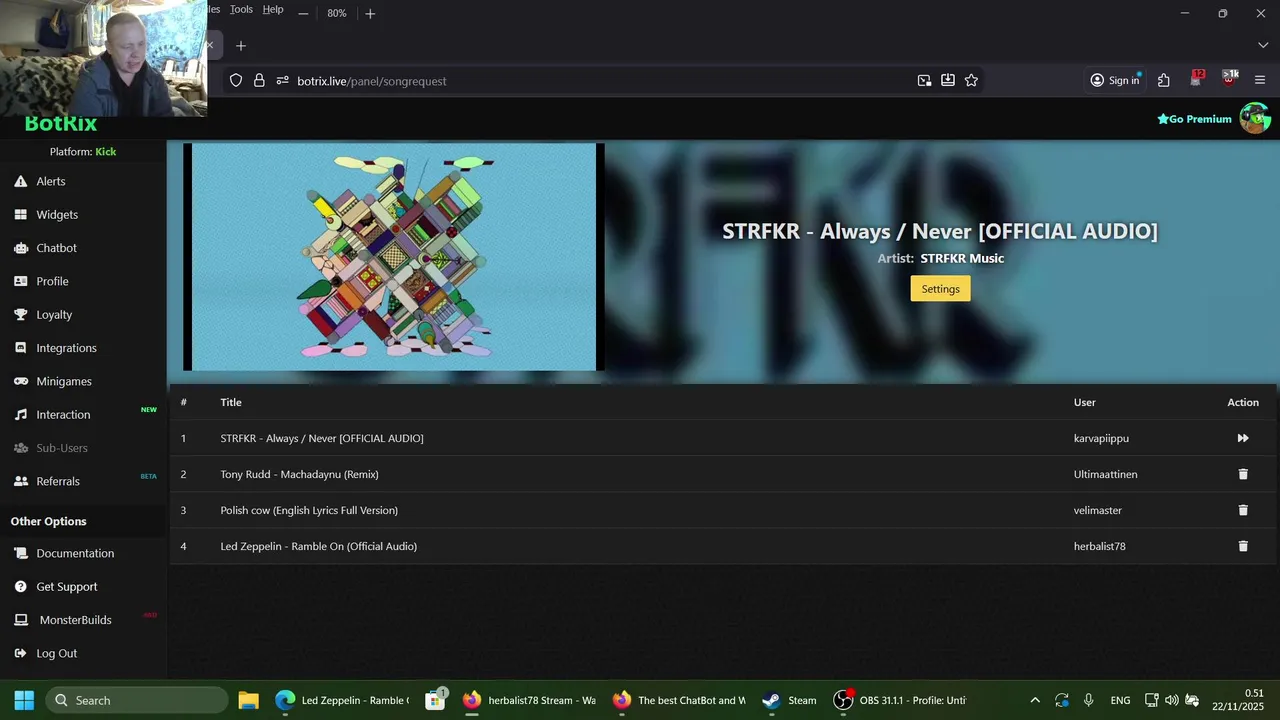Screen dimensions: 1280x720
Task: Select user karvapiippu in queue
Action: [1101, 438]
